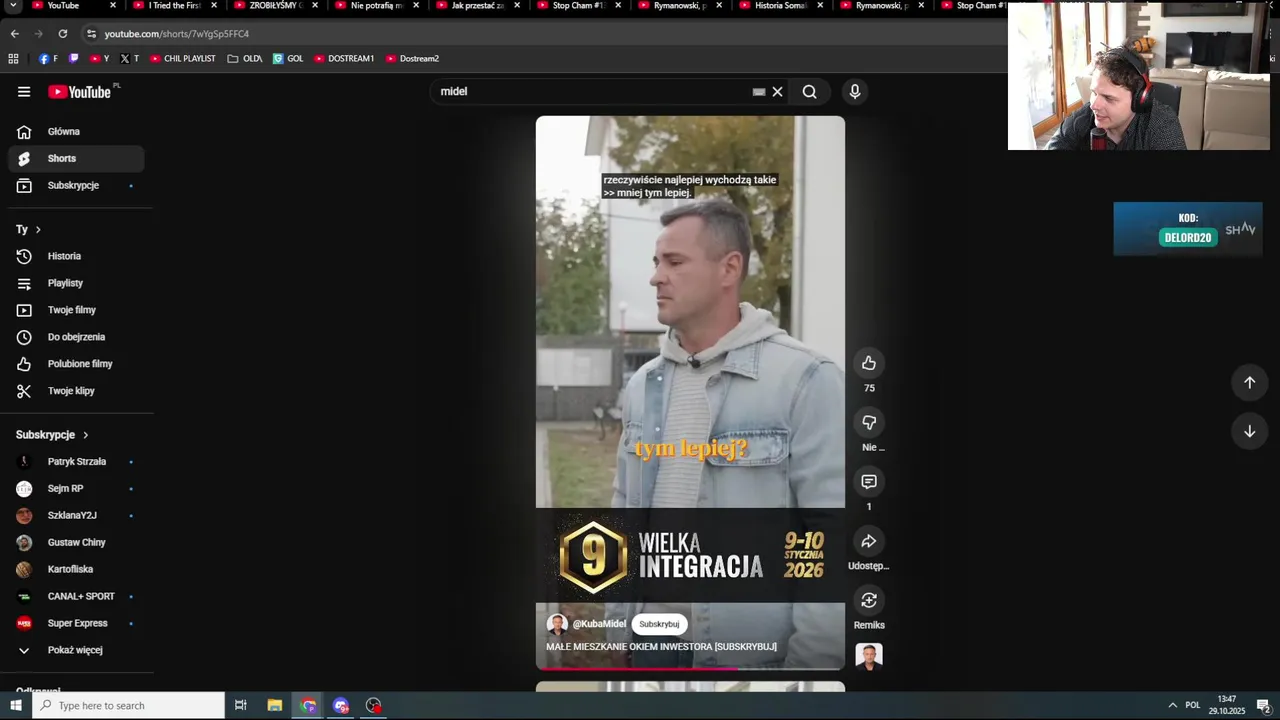
Task: Open the apps grid in bookmarks bar
Action: pyautogui.click(x=14, y=59)
